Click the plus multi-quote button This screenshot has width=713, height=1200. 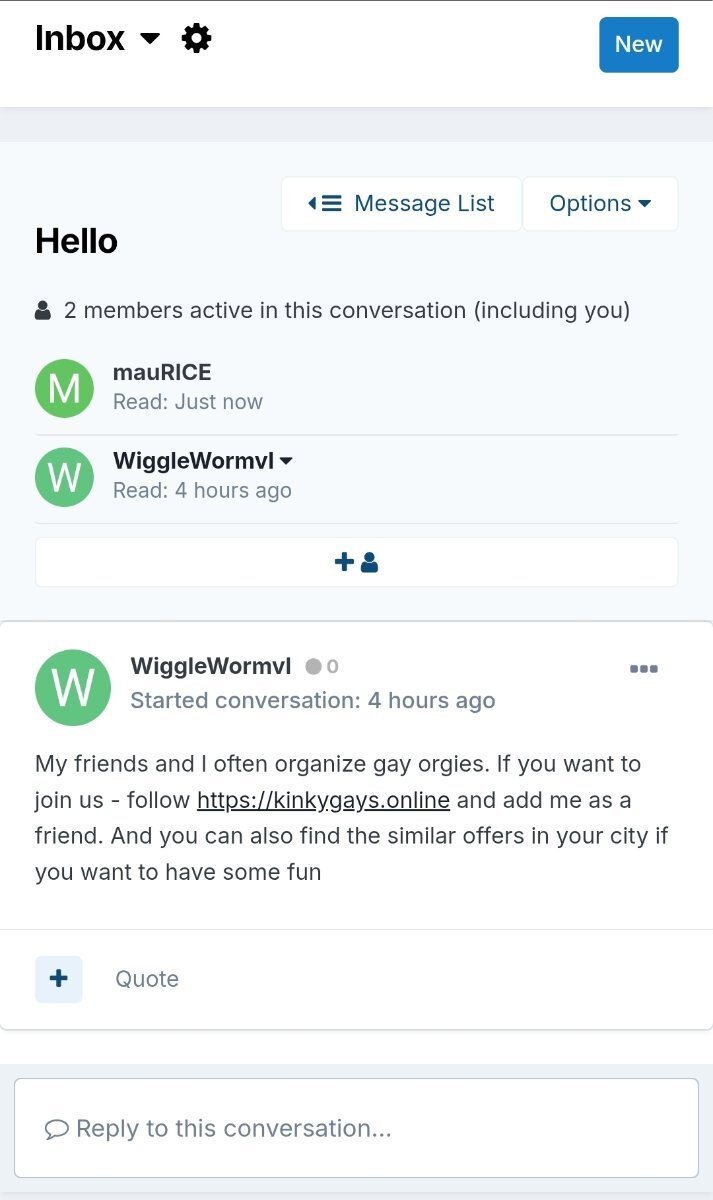click(59, 979)
